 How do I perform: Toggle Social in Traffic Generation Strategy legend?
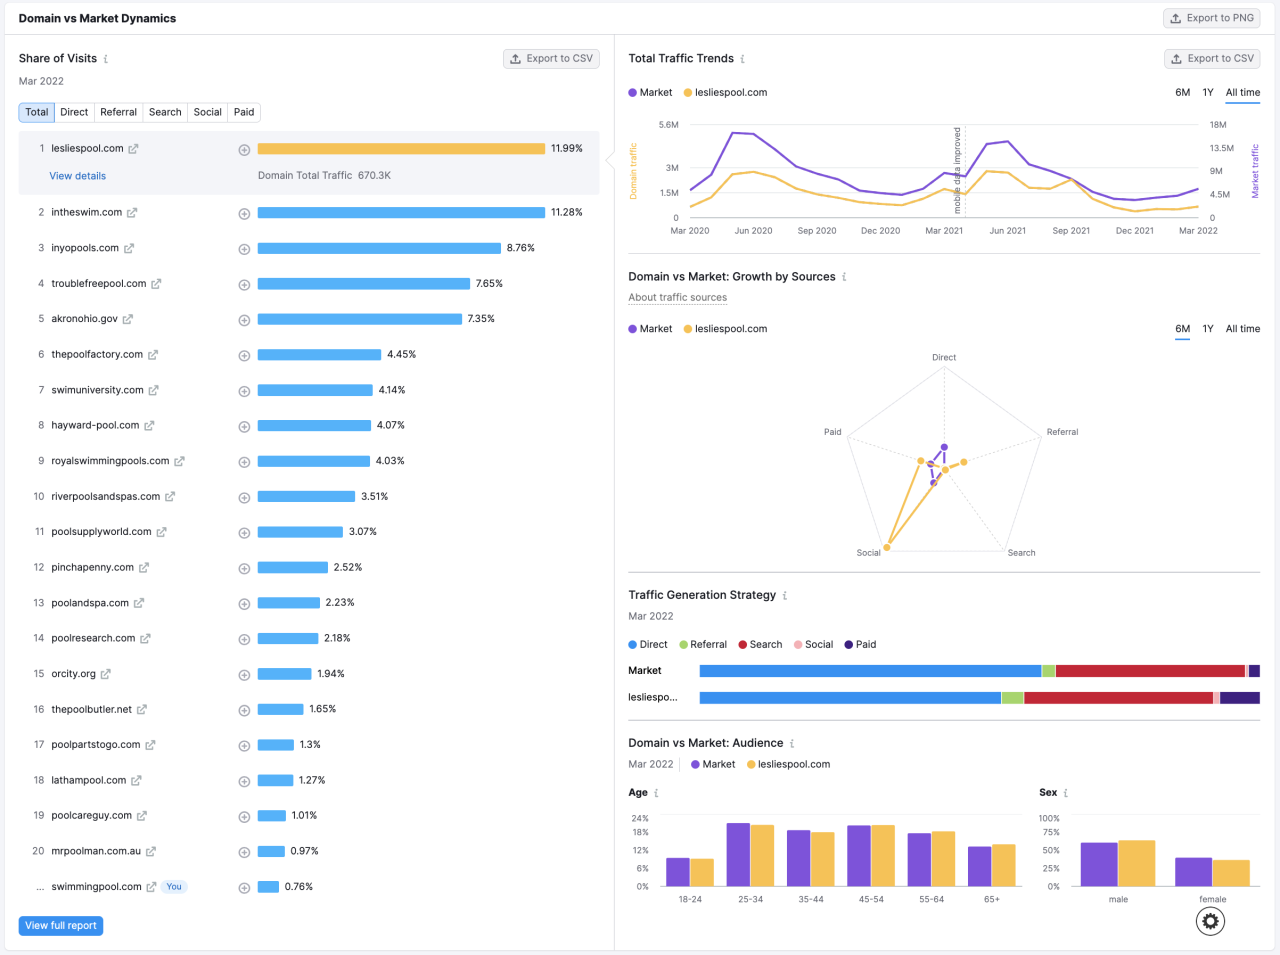tap(813, 645)
